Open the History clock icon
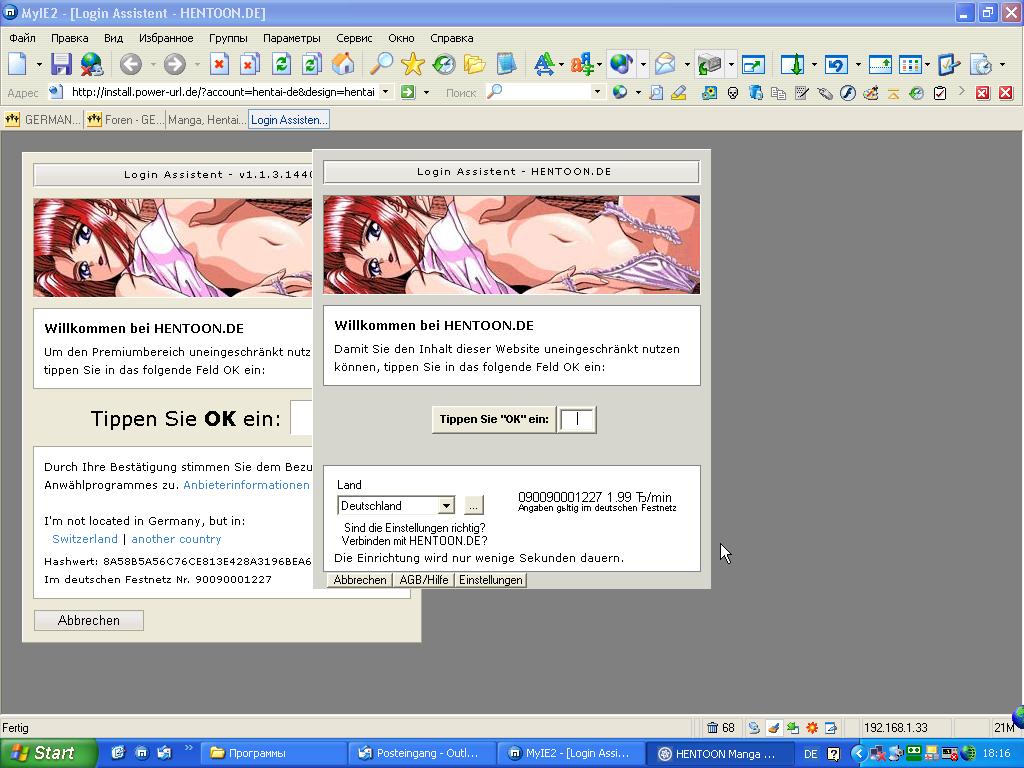The width and height of the screenshot is (1024, 768). (444, 64)
